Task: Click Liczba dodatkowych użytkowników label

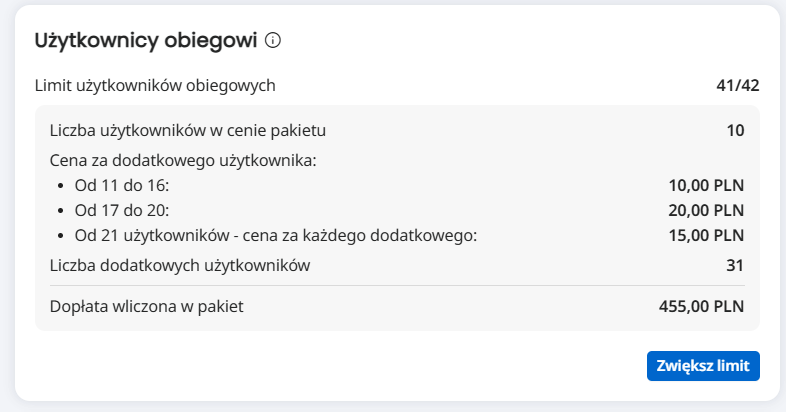Action: click(180, 266)
